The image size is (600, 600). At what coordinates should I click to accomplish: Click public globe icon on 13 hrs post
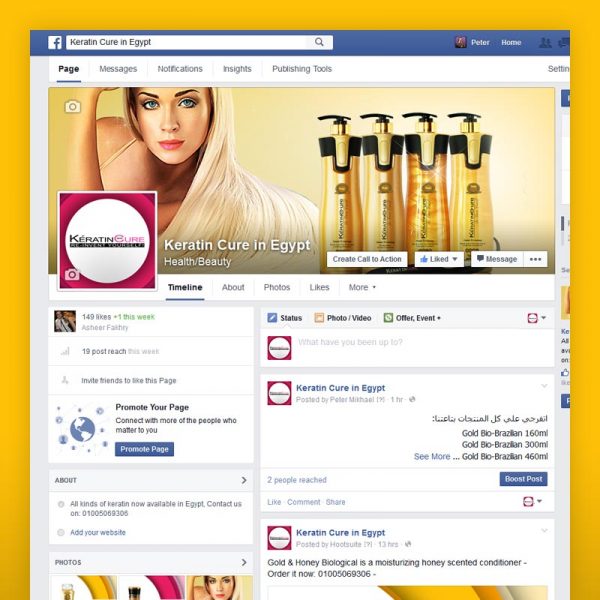408,544
